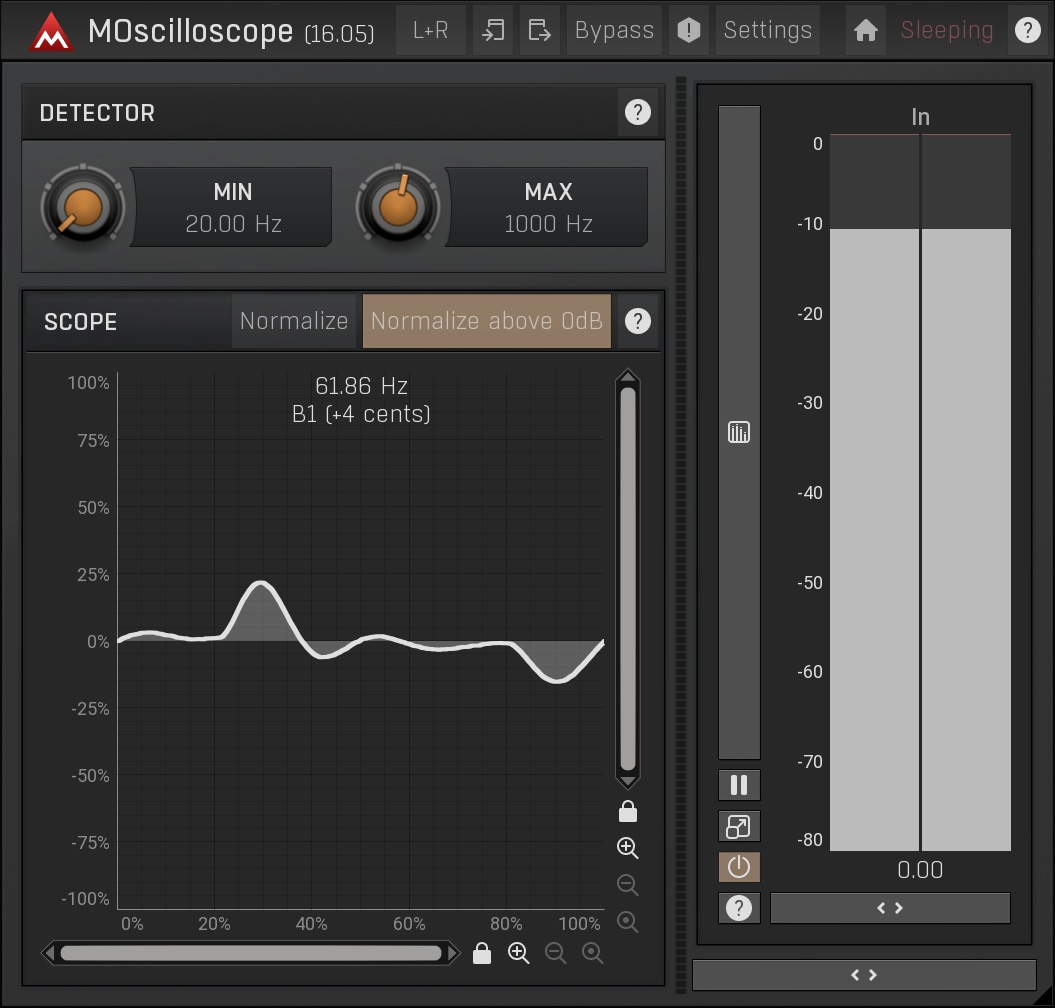
Task: Click the MIN frequency knob
Action: (x=83, y=207)
